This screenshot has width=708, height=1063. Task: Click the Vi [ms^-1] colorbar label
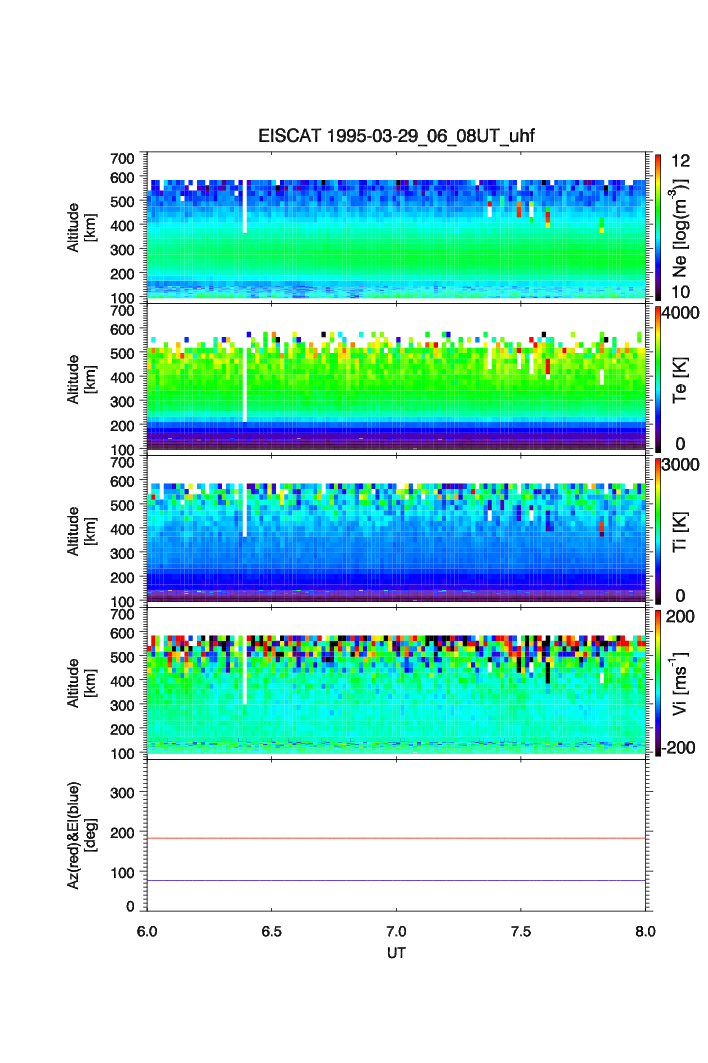pos(682,682)
